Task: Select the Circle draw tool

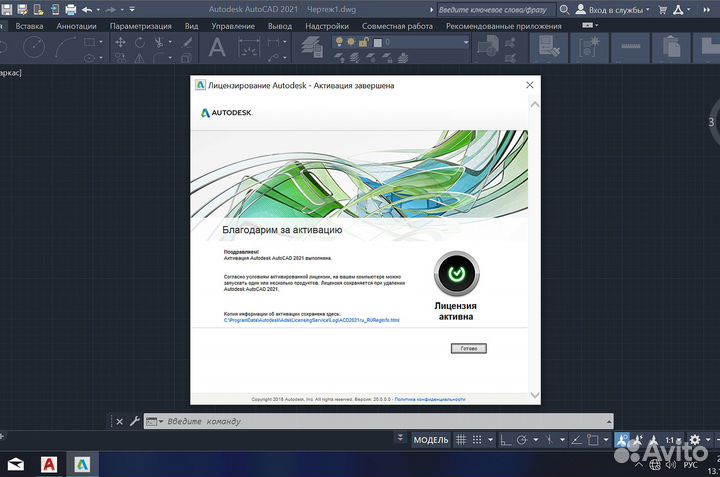Action: coord(34,46)
